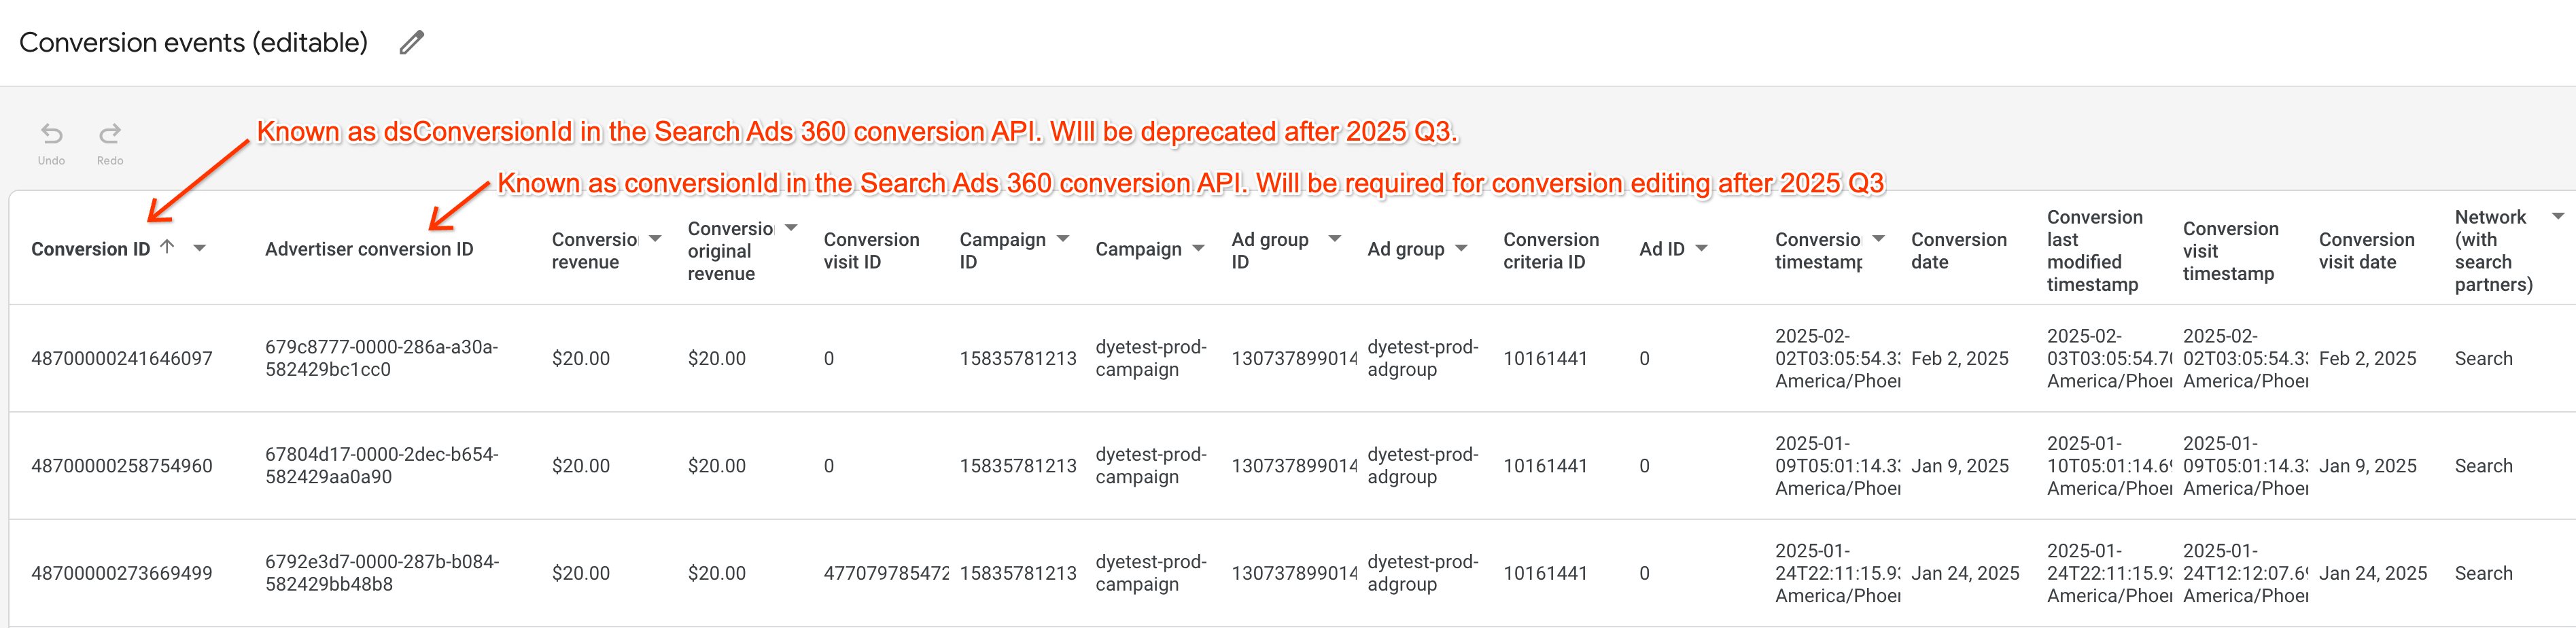Click the Undo icon
Image resolution: width=2576 pixels, height=628 pixels.
click(x=51, y=132)
